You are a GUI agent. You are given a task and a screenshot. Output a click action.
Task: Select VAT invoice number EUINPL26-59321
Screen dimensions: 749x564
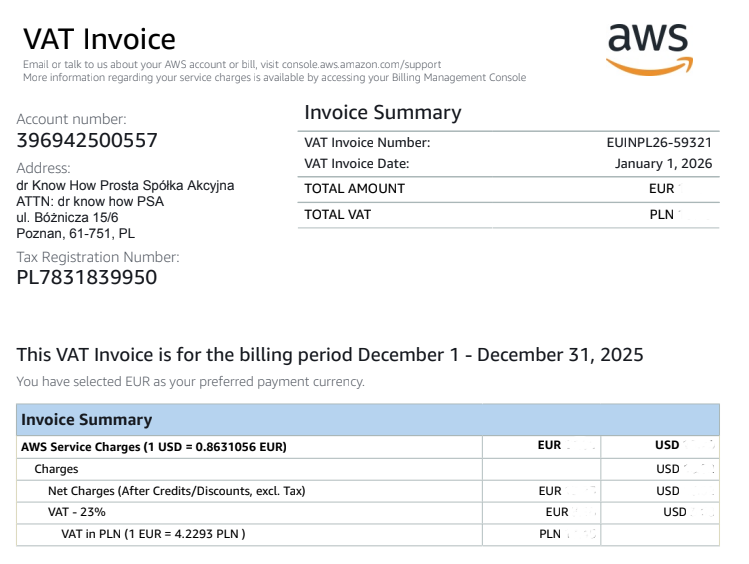click(x=659, y=142)
